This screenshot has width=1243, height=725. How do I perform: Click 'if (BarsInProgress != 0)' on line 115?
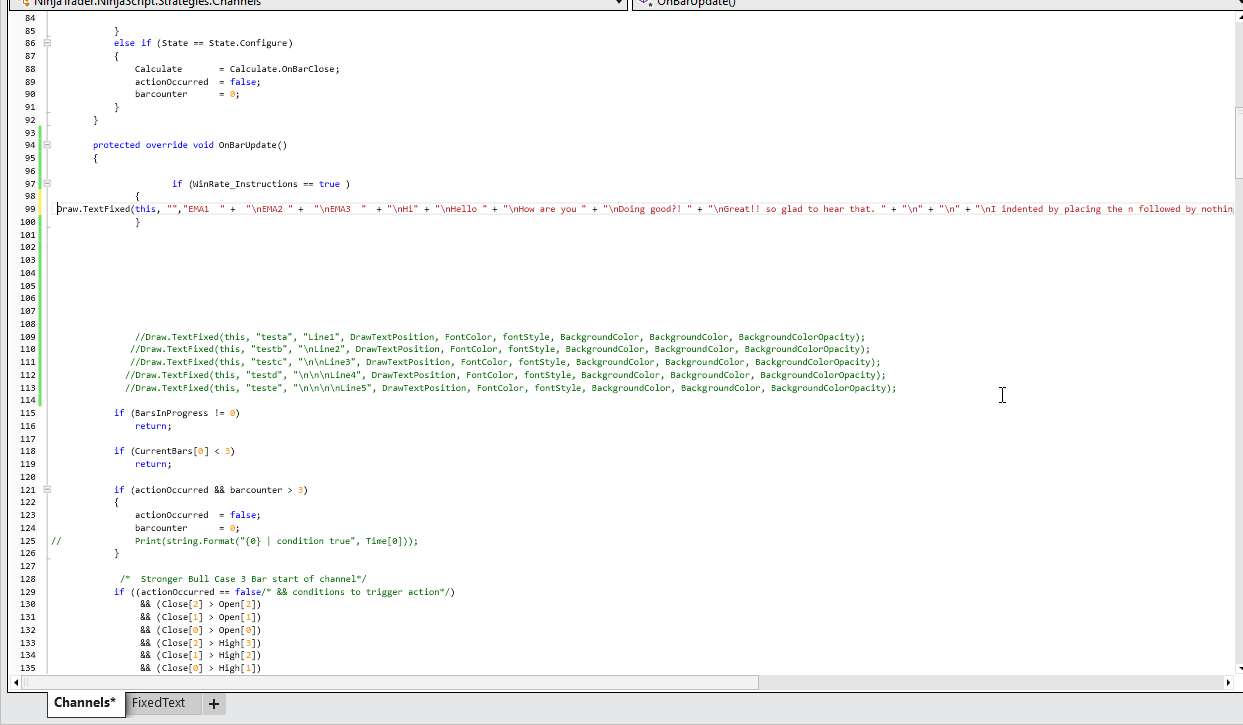click(x=177, y=413)
